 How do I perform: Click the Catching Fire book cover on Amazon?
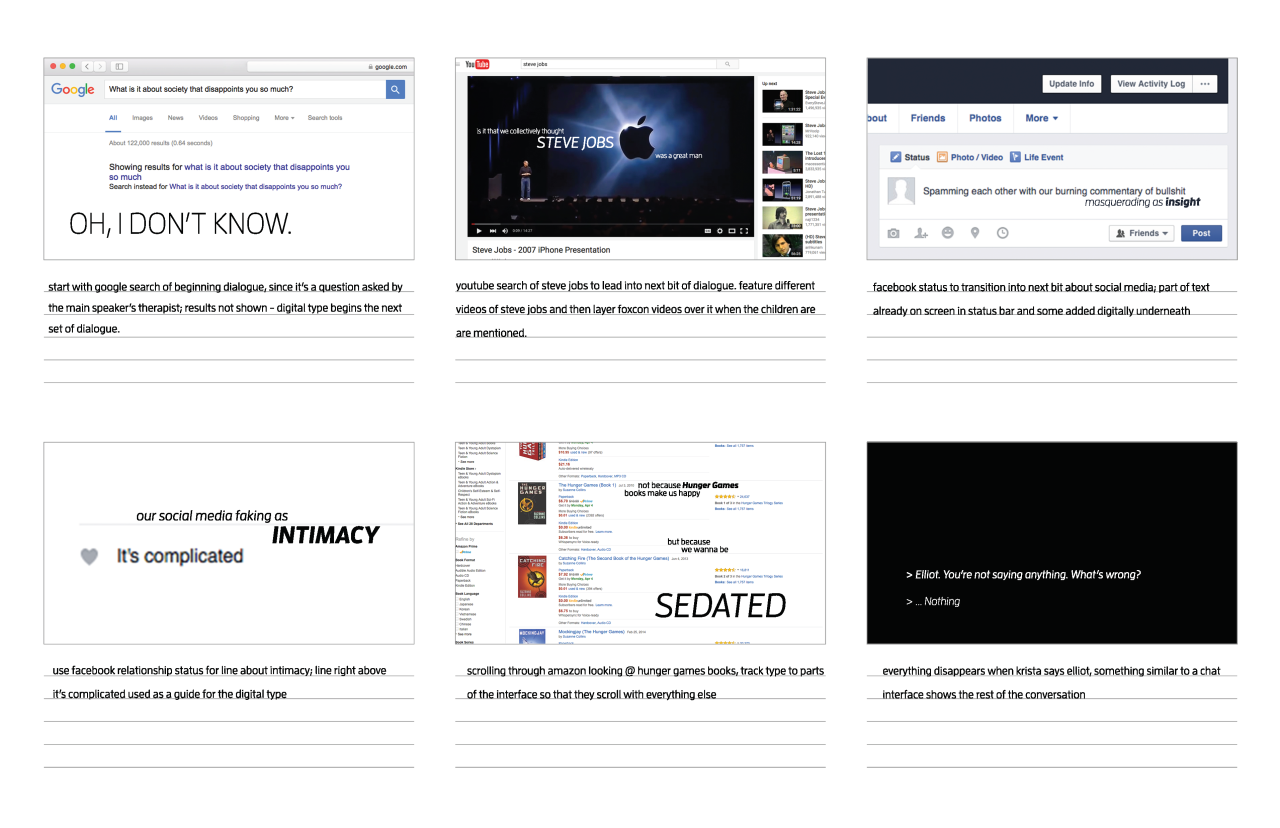click(x=532, y=577)
